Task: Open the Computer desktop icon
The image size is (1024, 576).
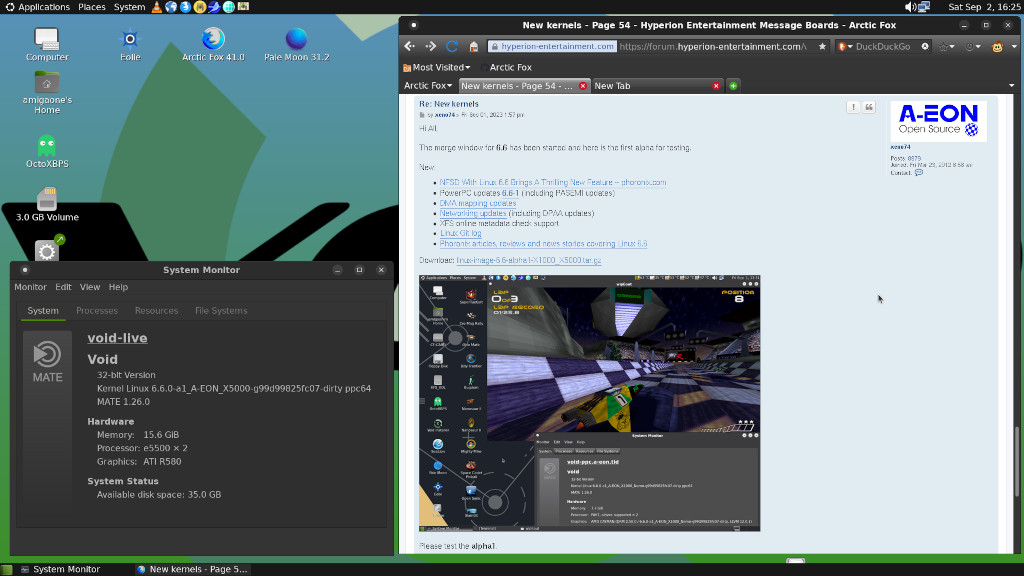Action: (47, 44)
